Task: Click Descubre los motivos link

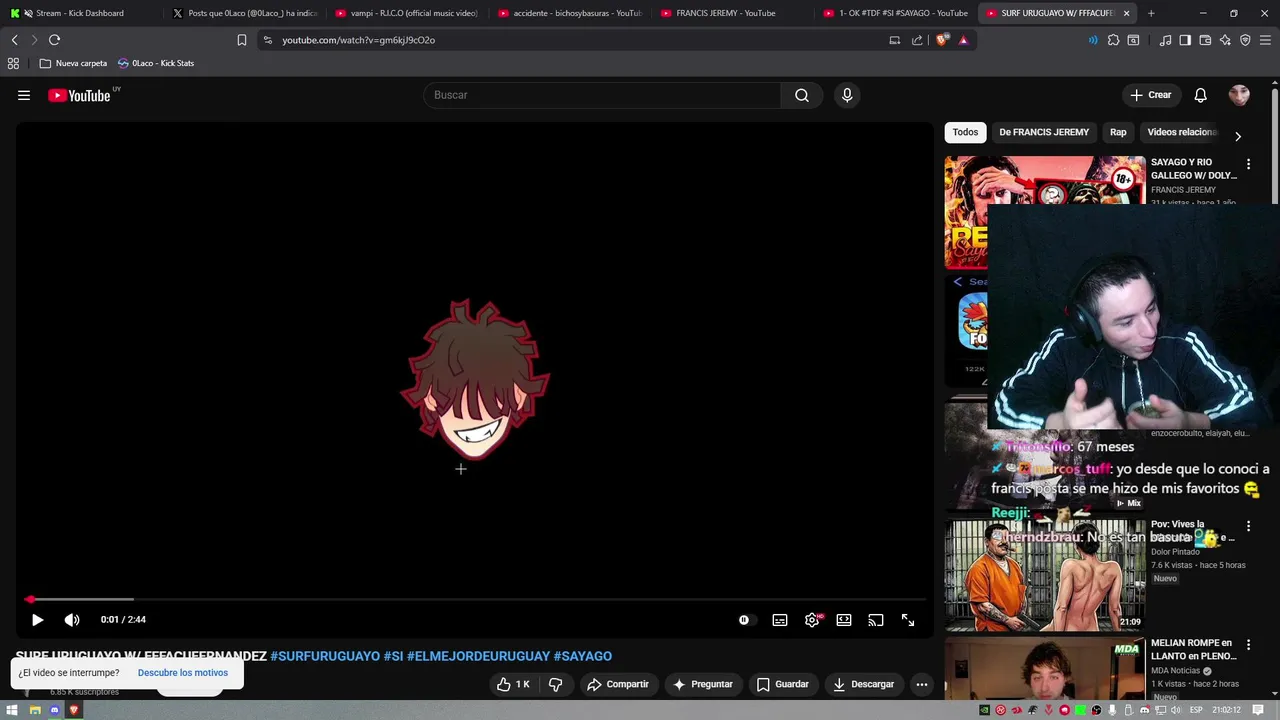Action: (183, 673)
